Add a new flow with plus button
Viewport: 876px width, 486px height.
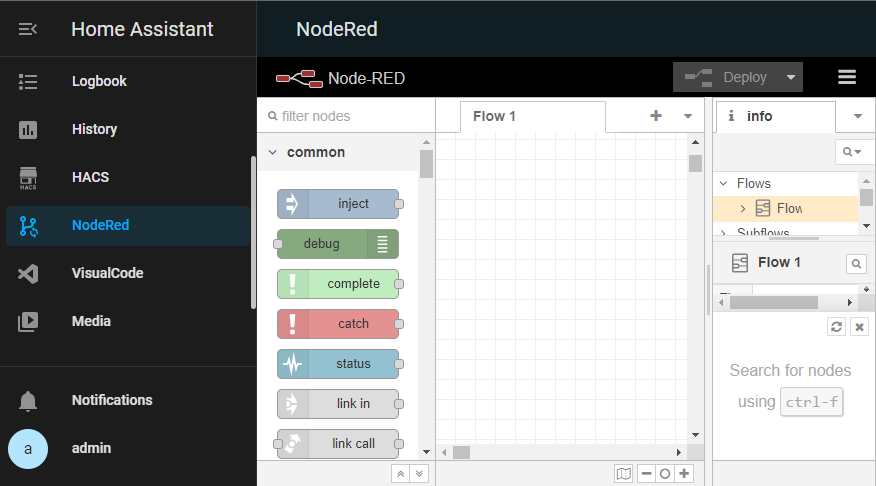[656, 116]
